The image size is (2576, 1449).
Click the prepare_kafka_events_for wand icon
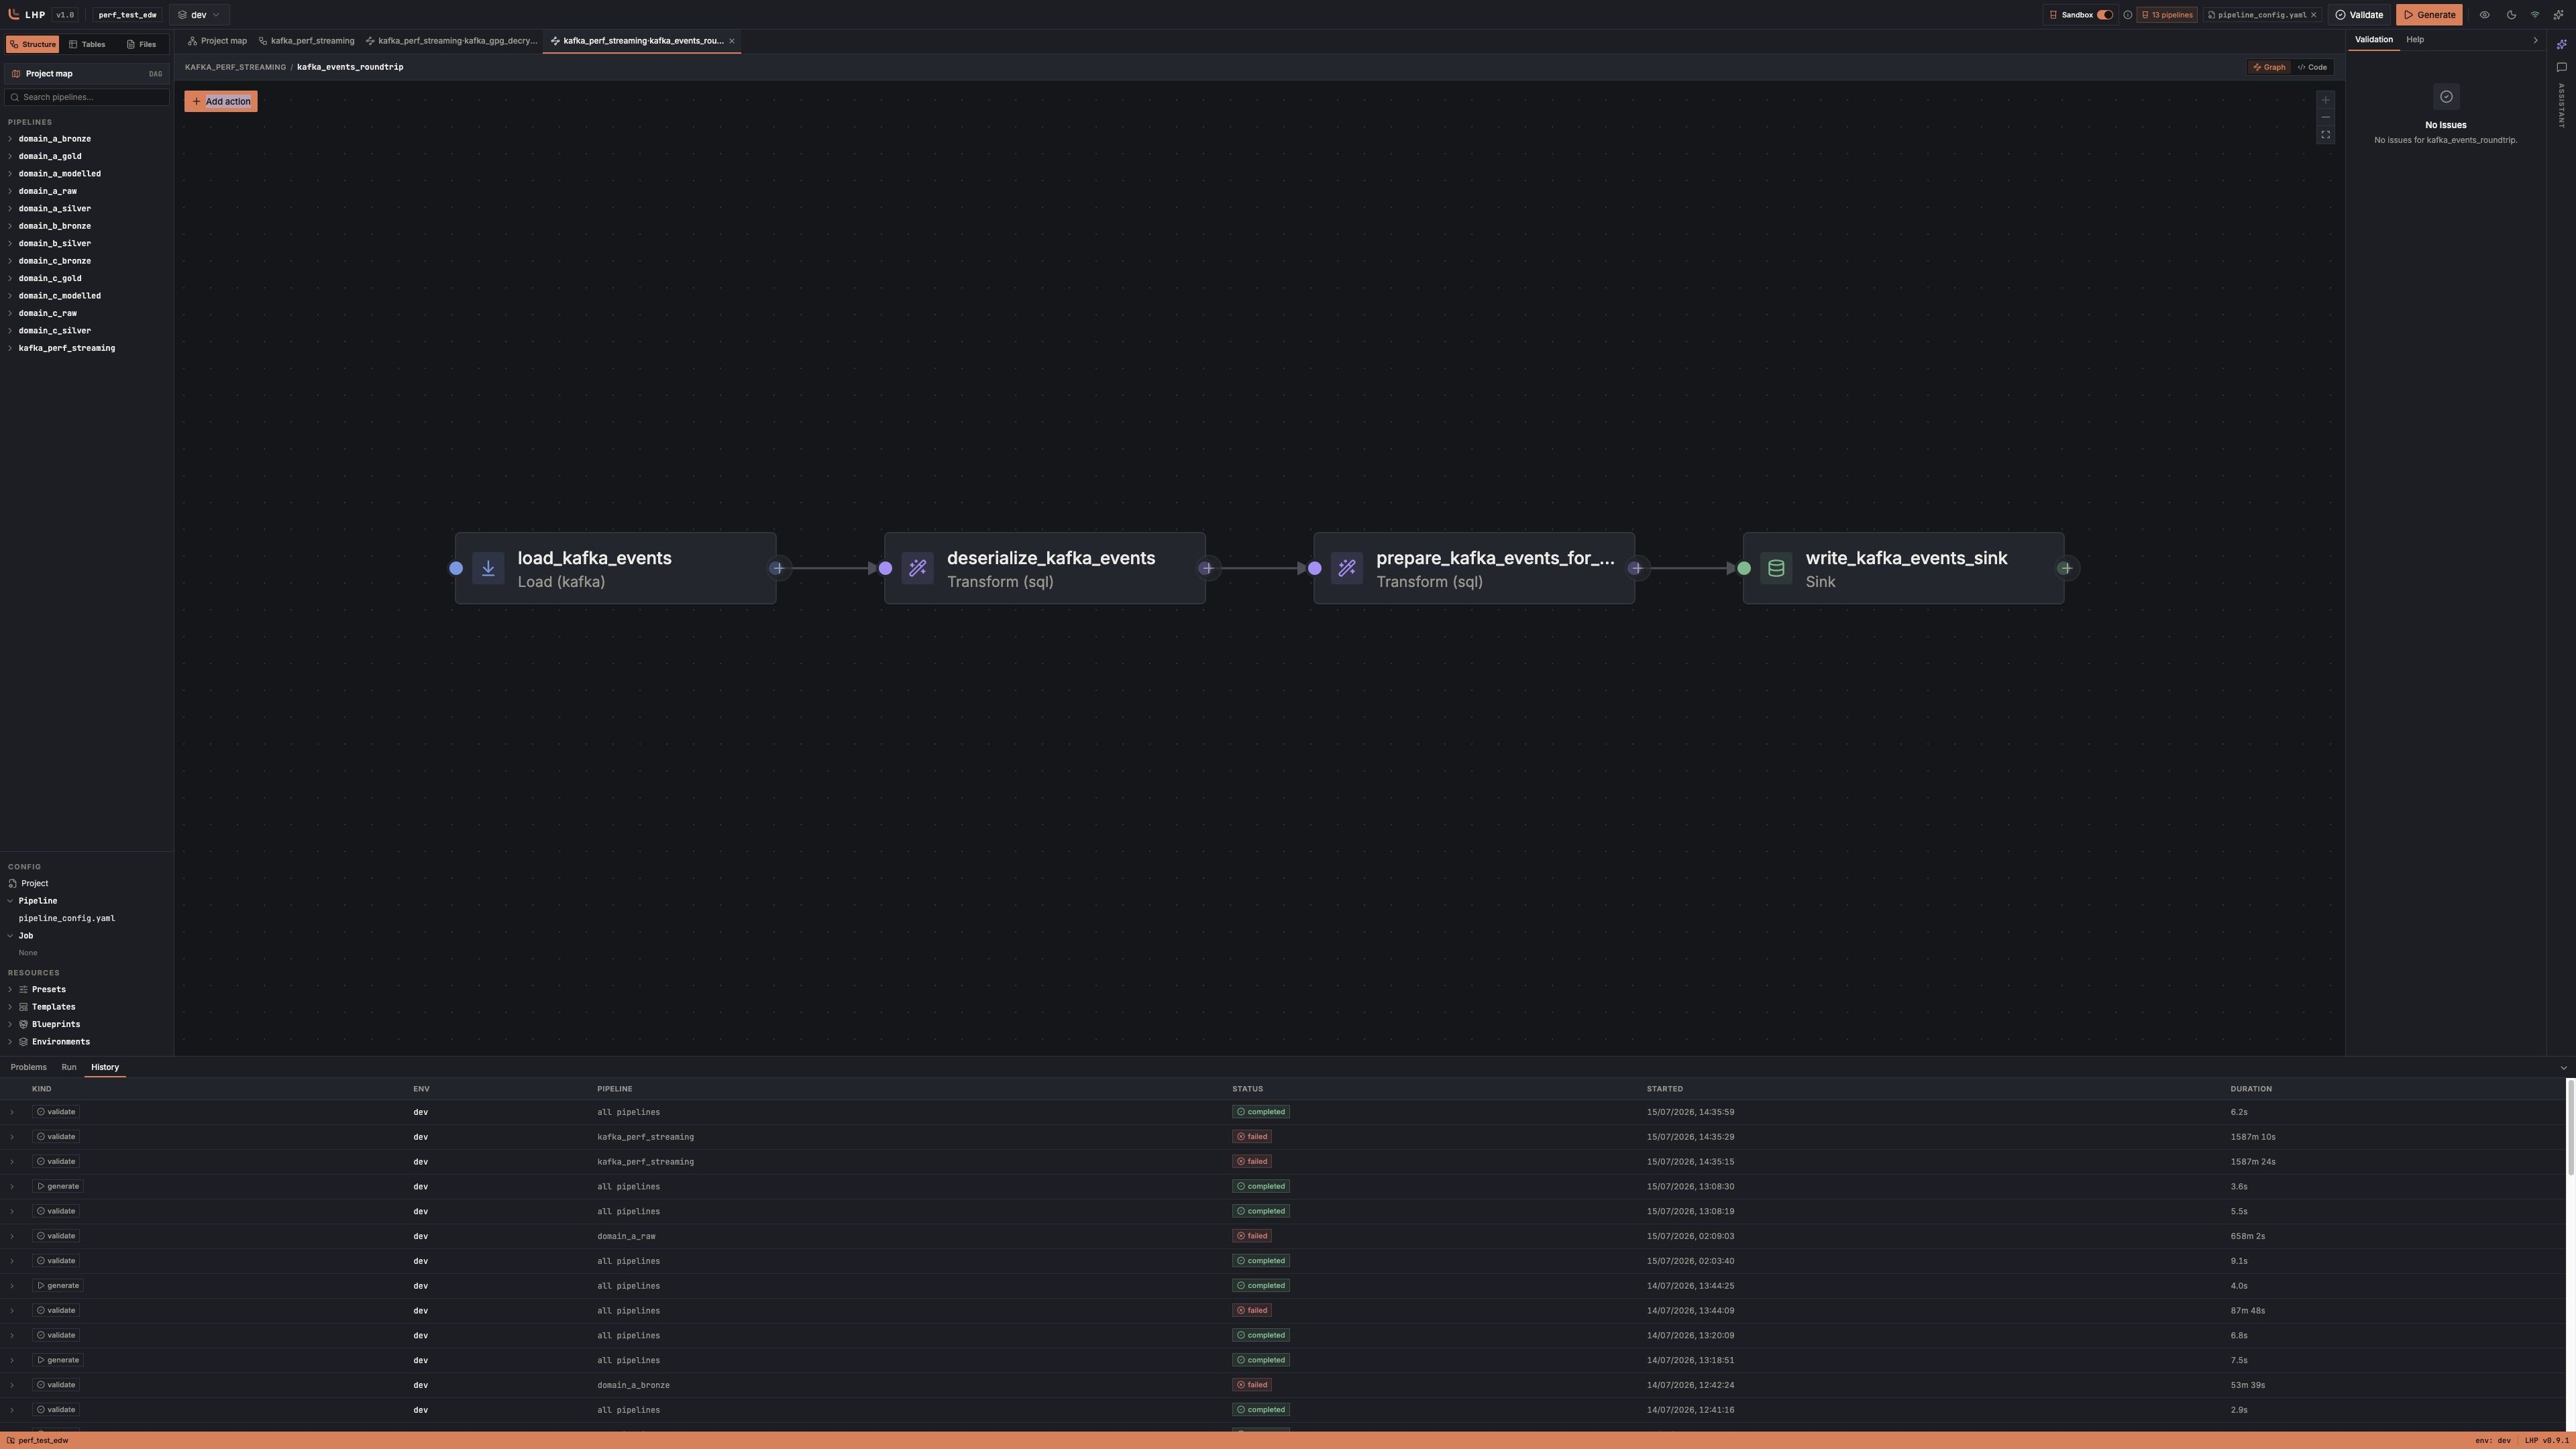tap(1347, 568)
